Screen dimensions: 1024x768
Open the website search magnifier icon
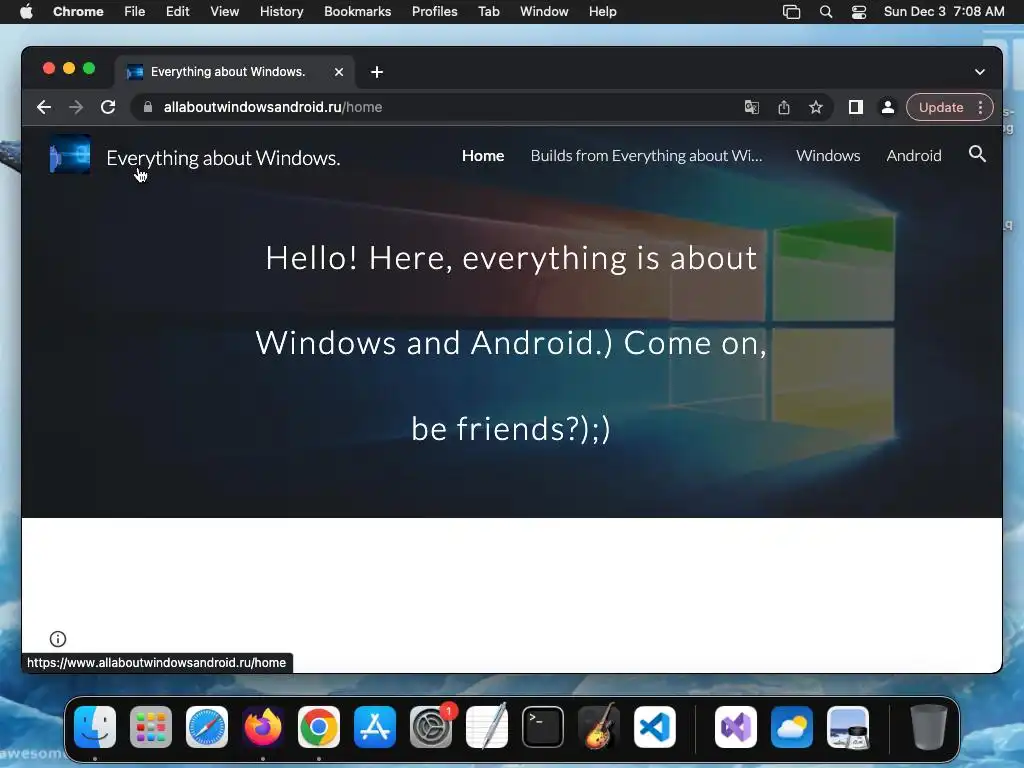977,154
